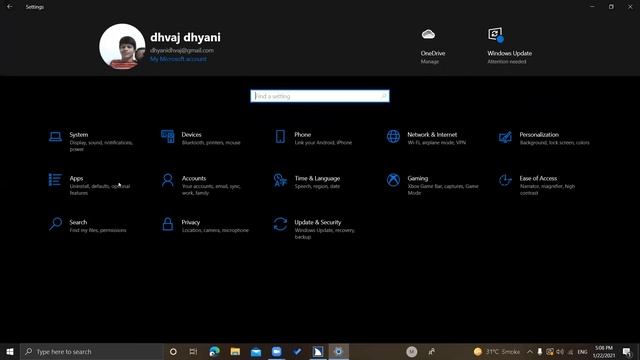The width and height of the screenshot is (640, 360).
Task: Open Task View in the taskbar
Action: click(193, 351)
